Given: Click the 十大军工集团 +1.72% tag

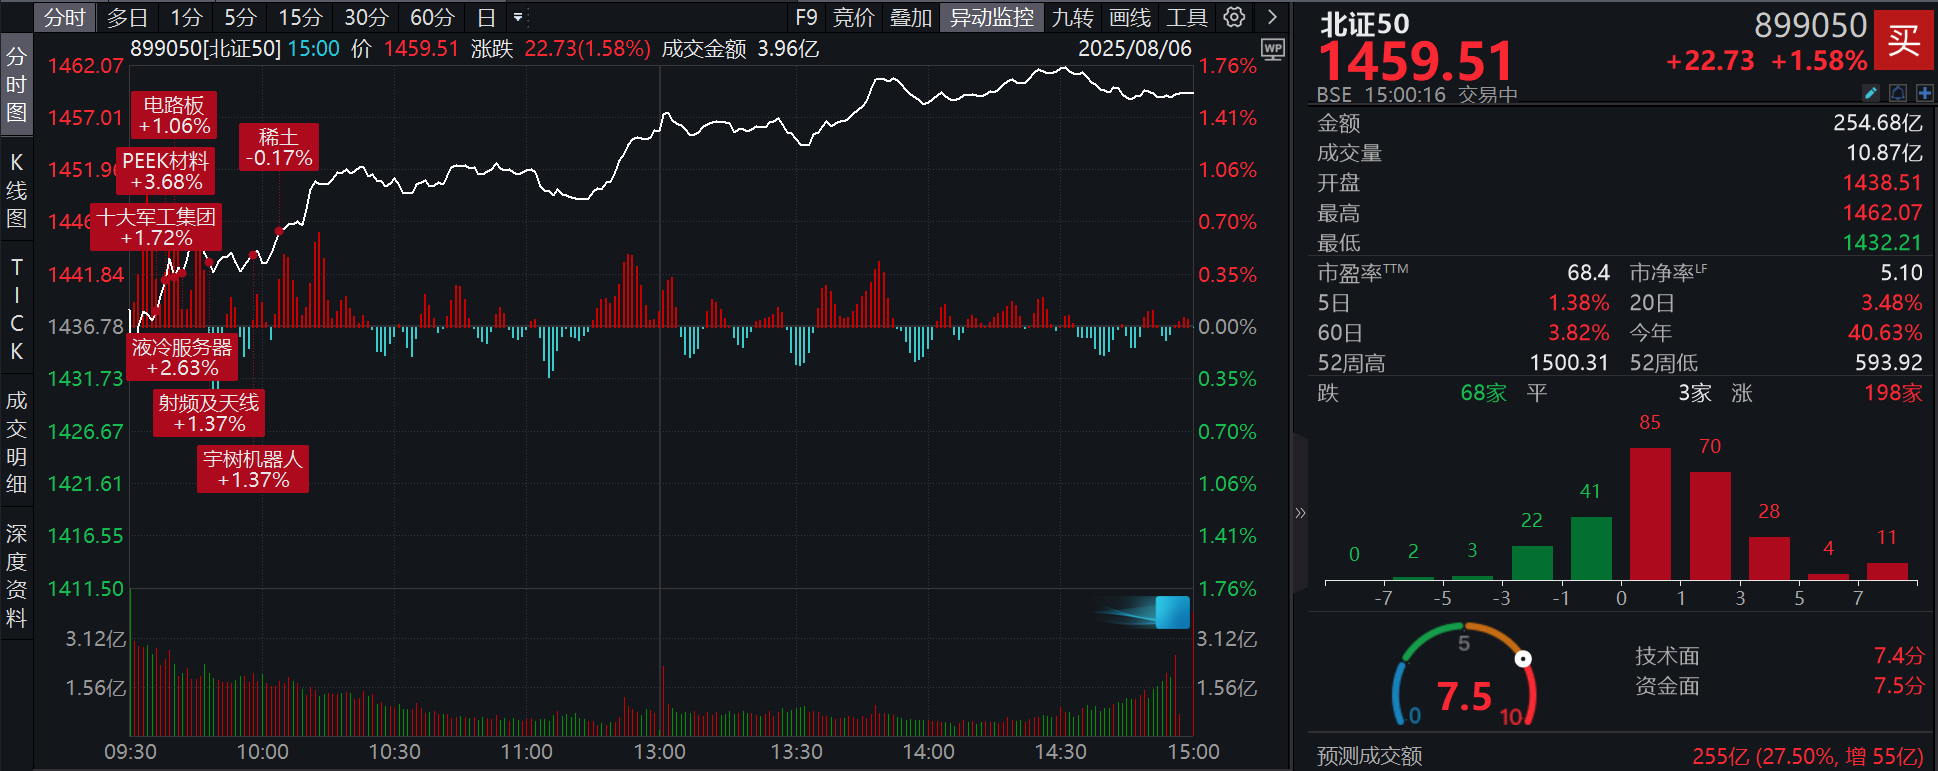Looking at the screenshot, I should (156, 227).
